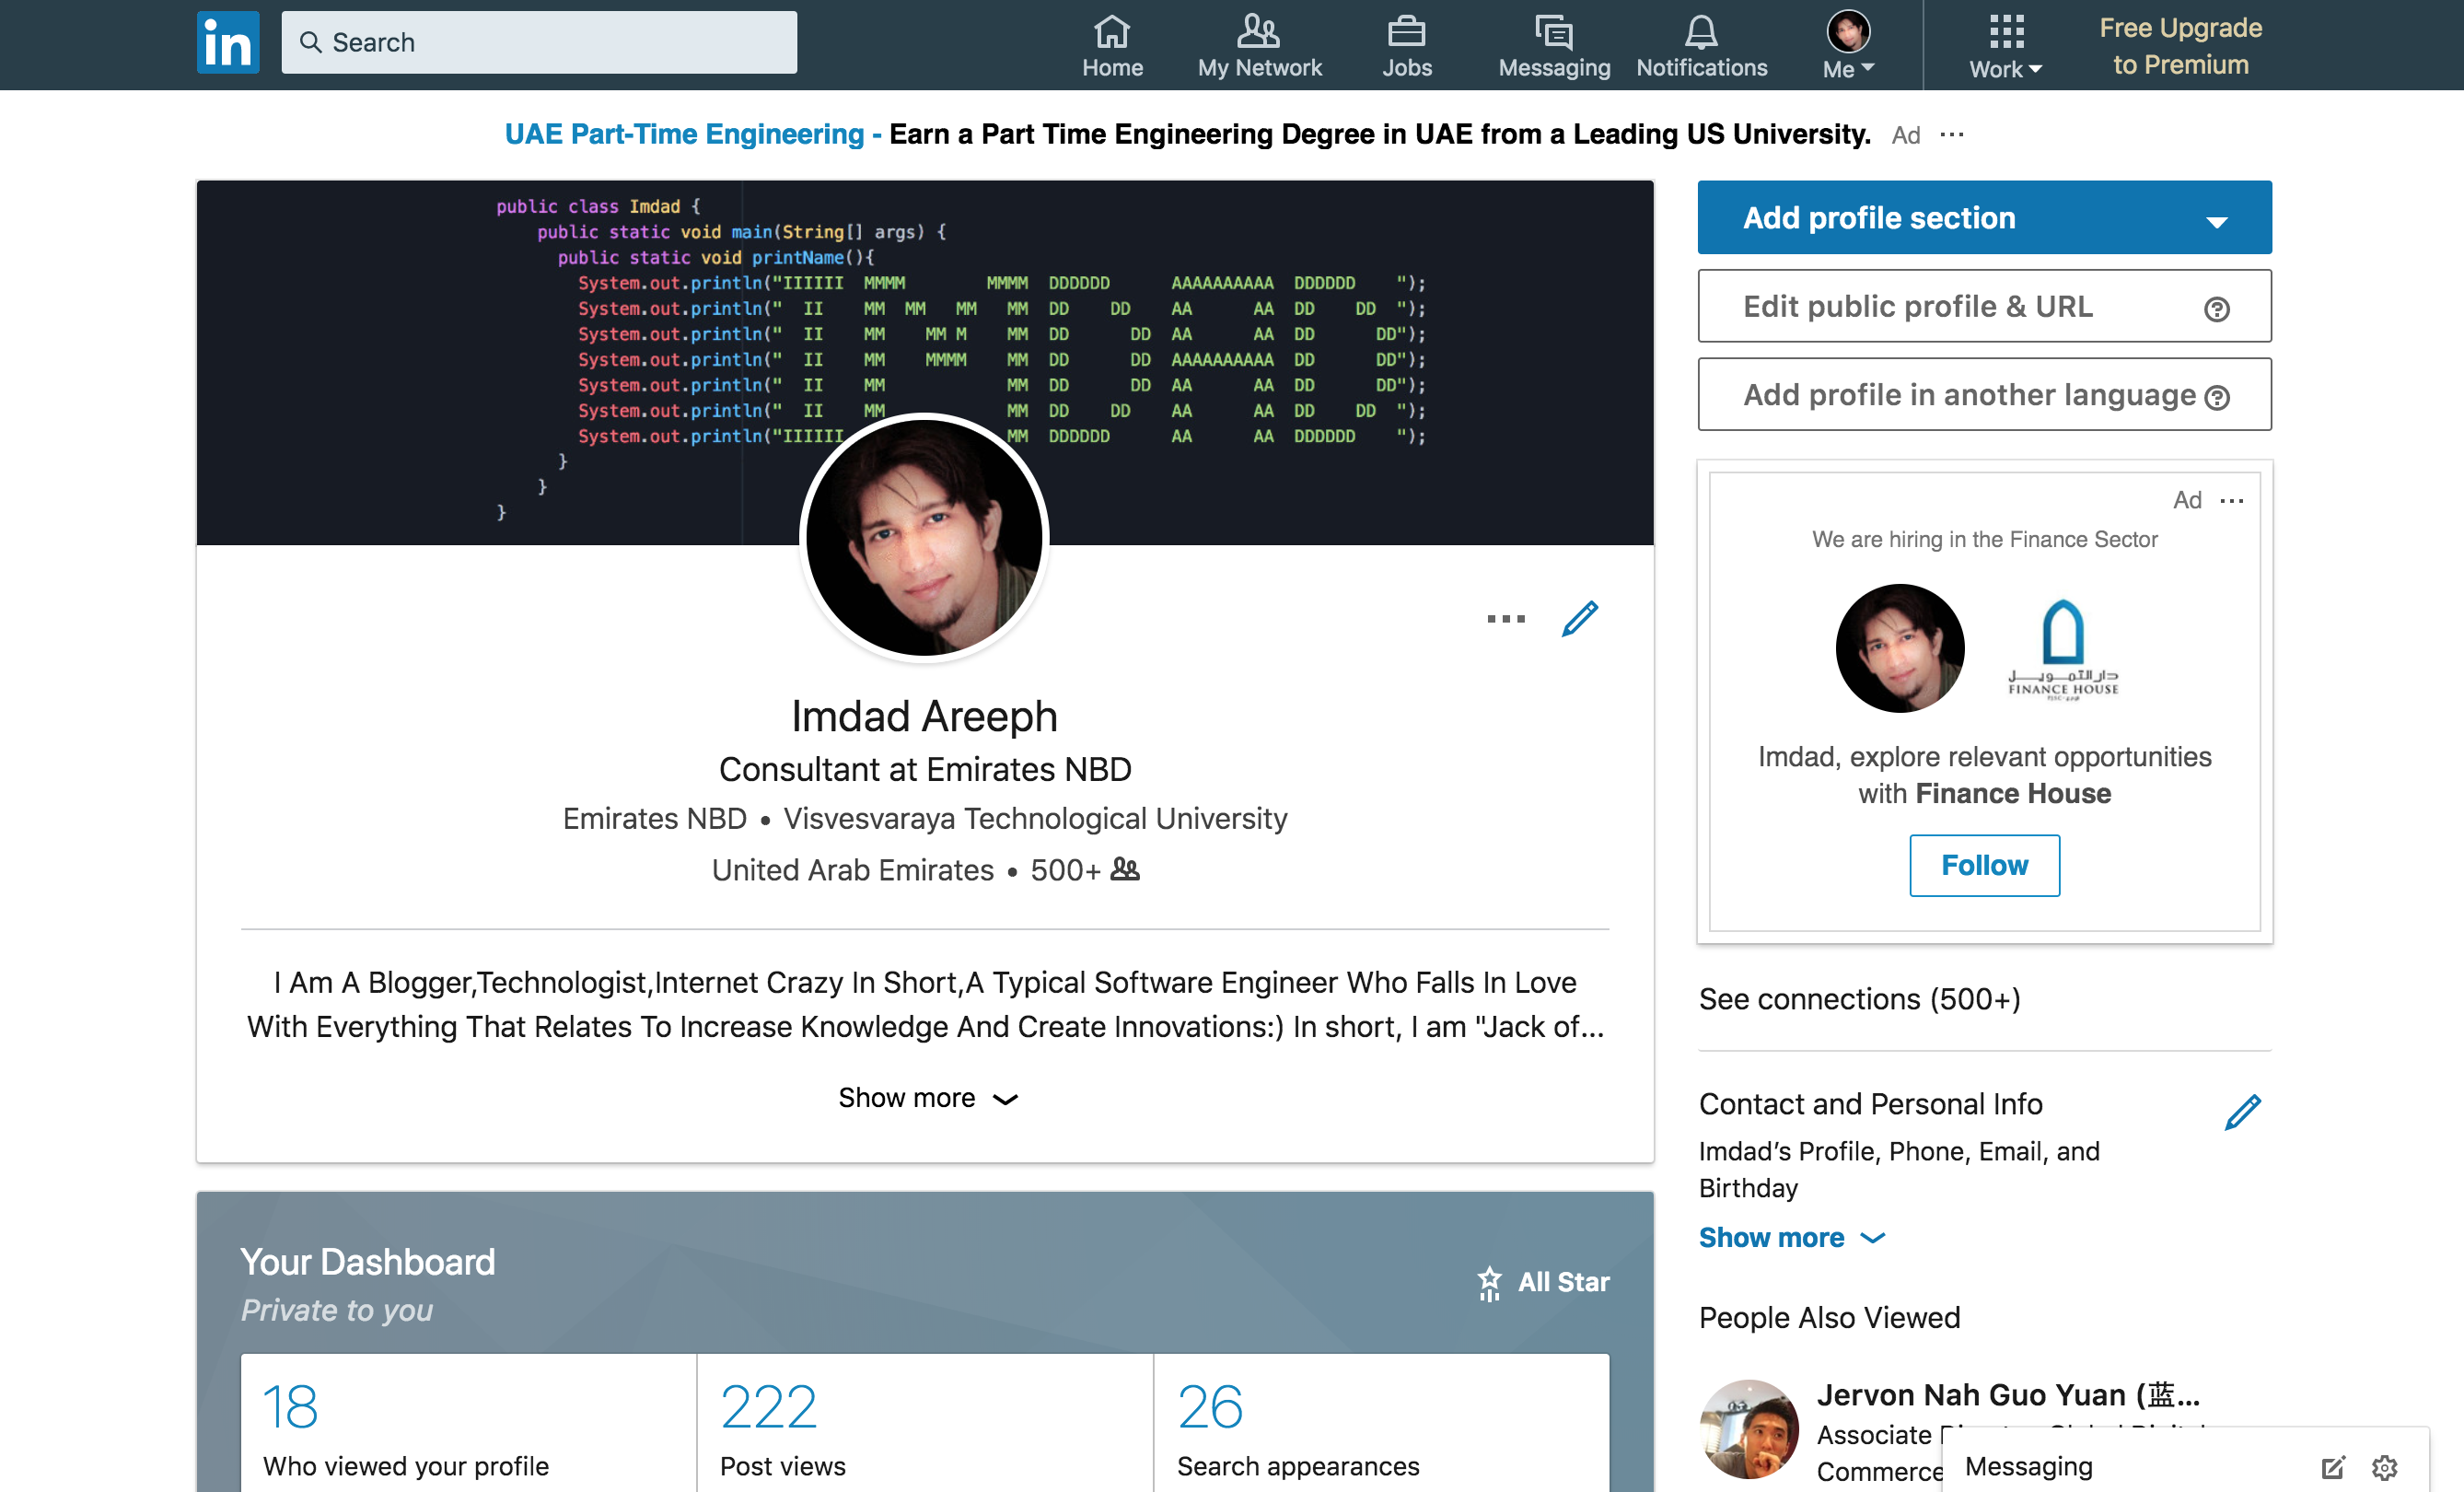Expand Add profile section dropdown

[x=2216, y=220]
